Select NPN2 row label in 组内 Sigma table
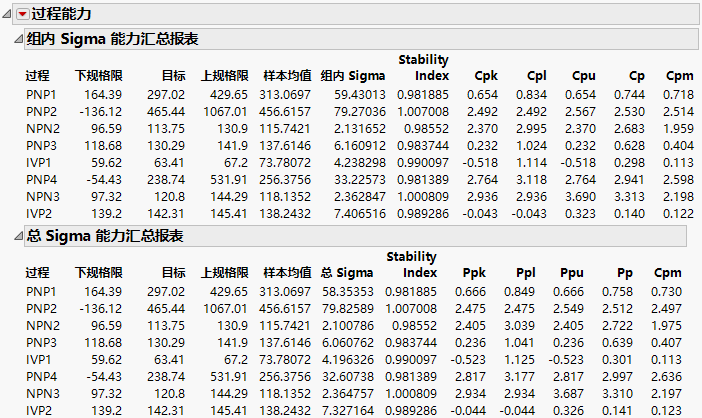 pyautogui.click(x=43, y=129)
